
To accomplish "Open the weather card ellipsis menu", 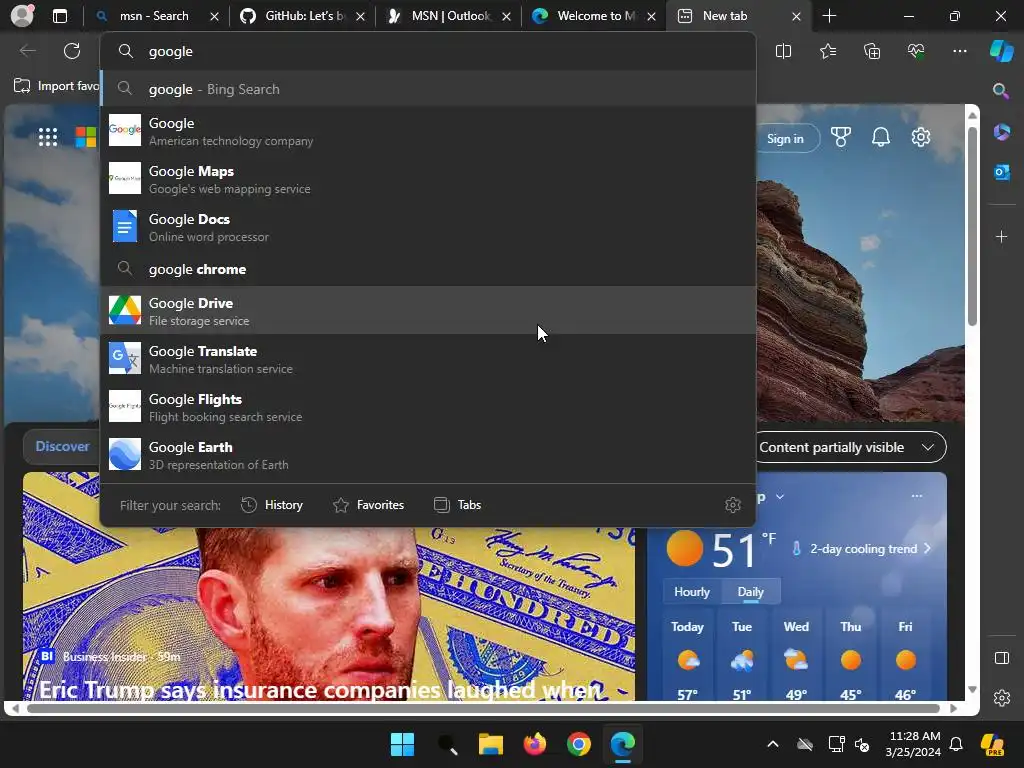I will coord(917,496).
